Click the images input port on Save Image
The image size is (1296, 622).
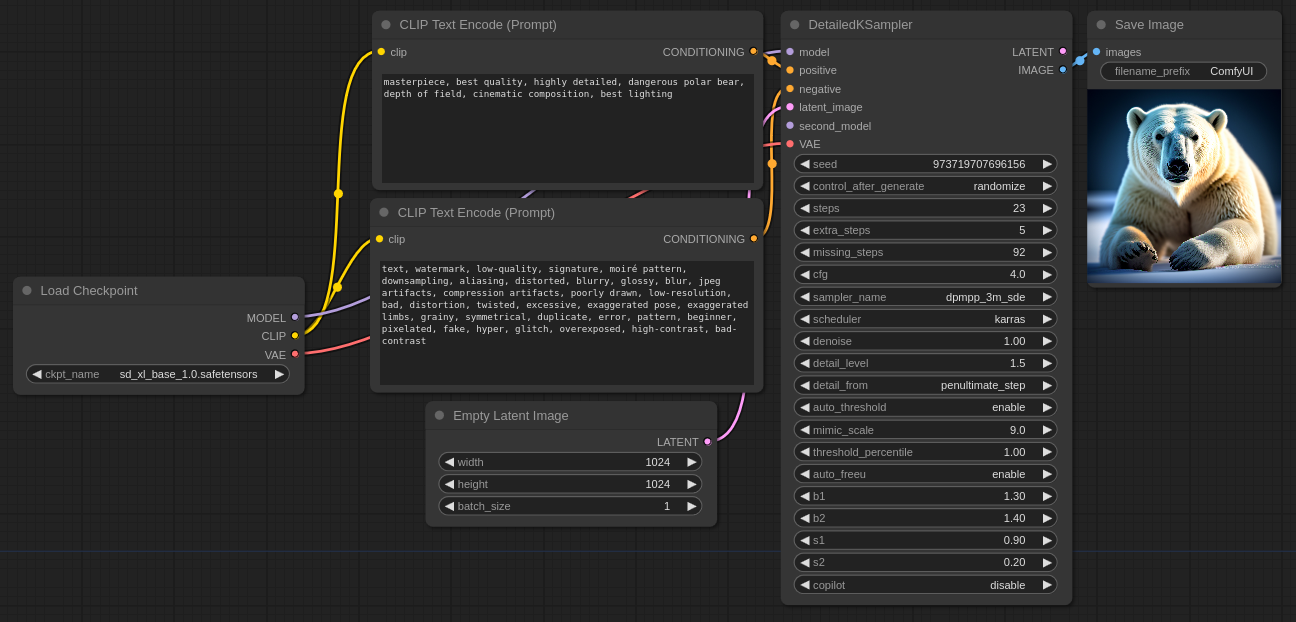[x=1096, y=52]
